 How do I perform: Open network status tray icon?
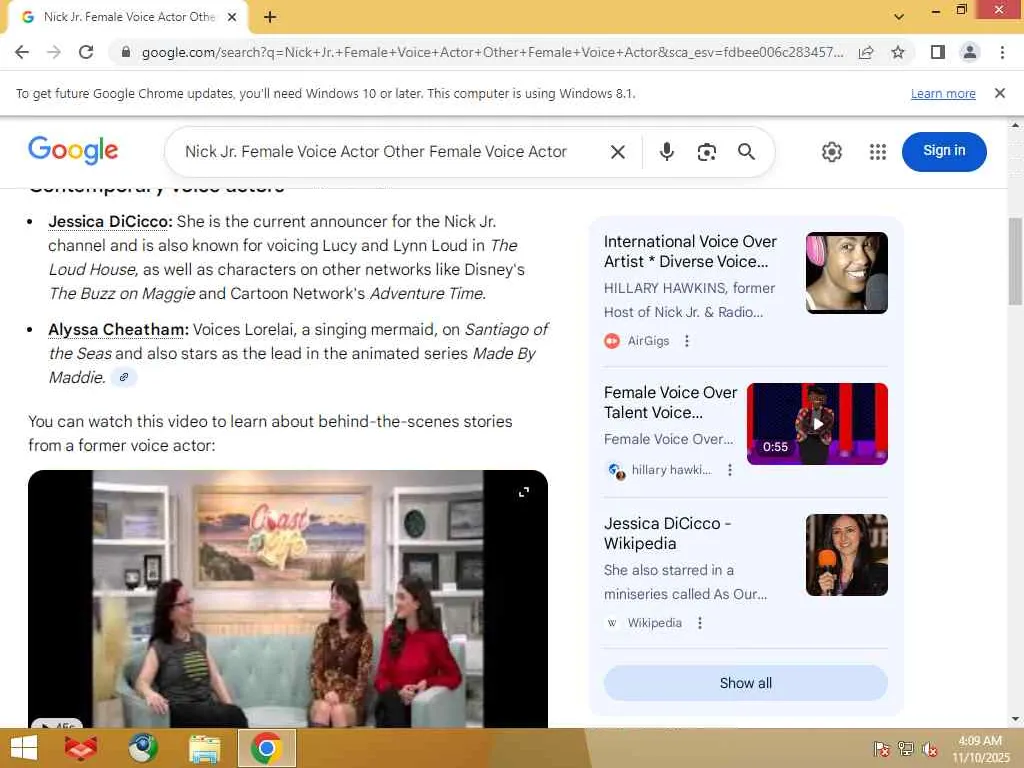[x=906, y=748]
